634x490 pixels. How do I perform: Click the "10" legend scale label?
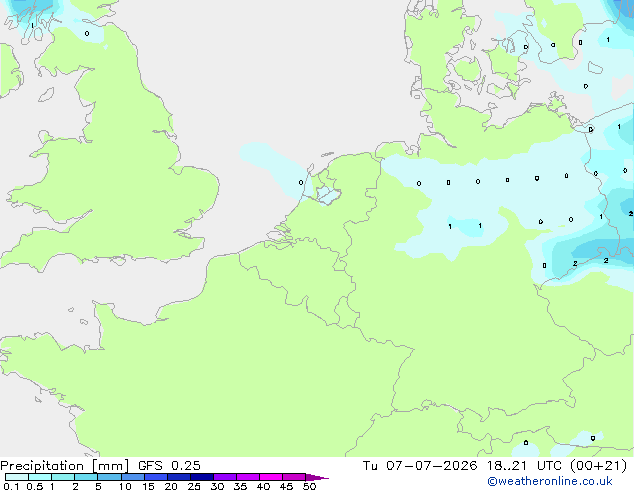tap(125, 486)
